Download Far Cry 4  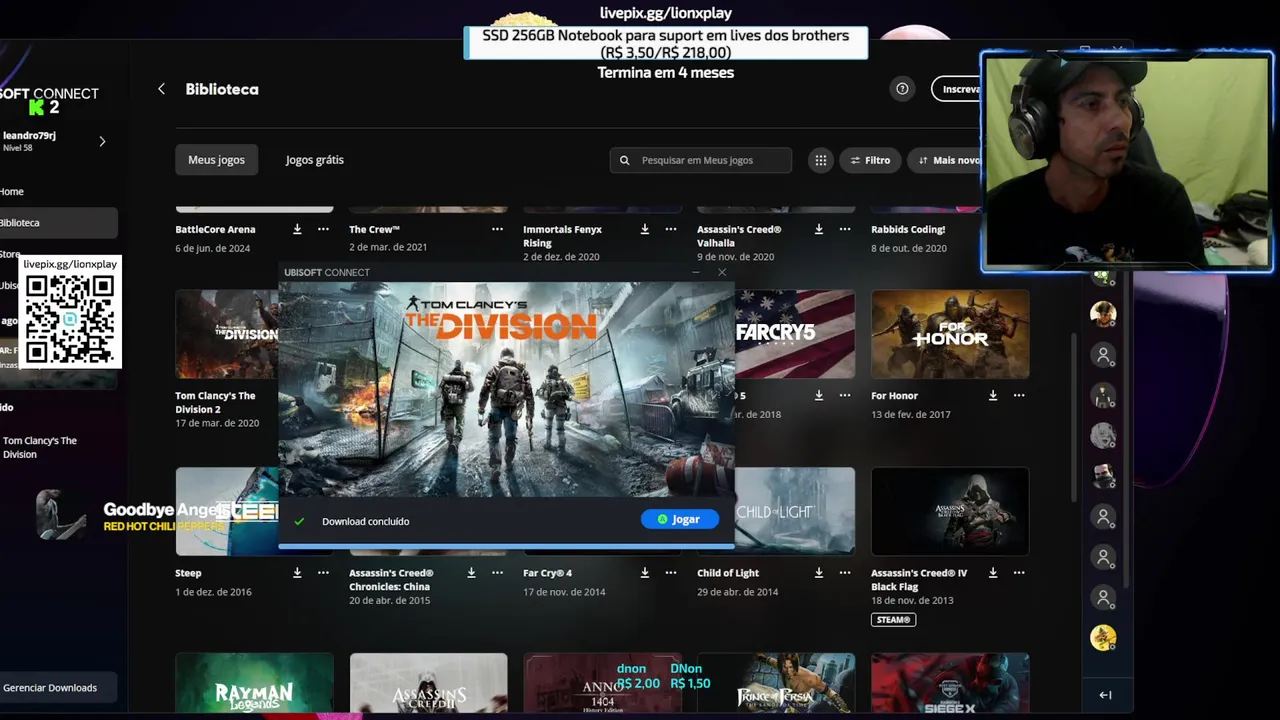[x=645, y=573]
